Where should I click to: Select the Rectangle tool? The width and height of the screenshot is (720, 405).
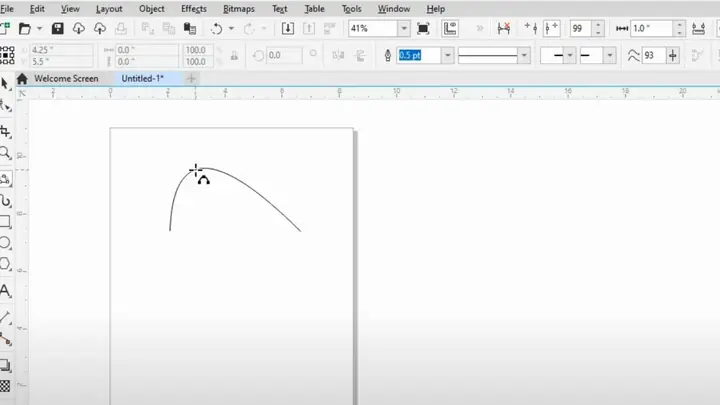6,222
